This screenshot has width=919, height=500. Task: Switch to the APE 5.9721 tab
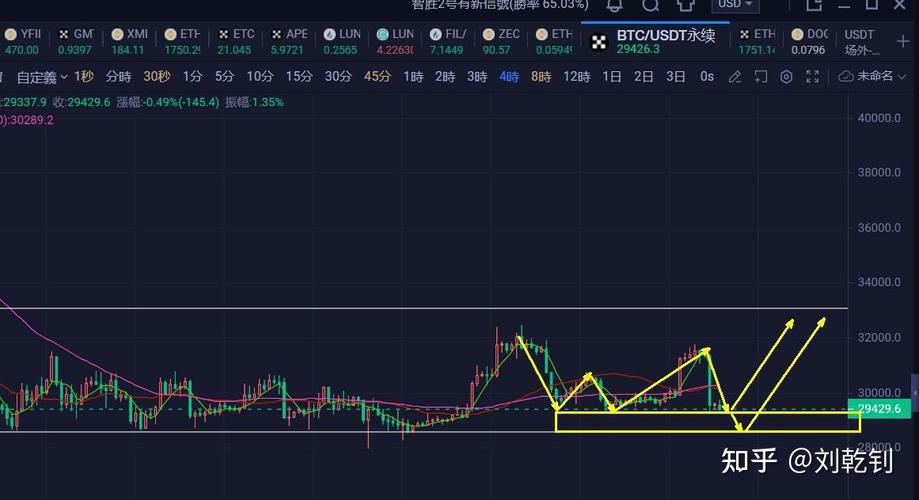(x=288, y=42)
